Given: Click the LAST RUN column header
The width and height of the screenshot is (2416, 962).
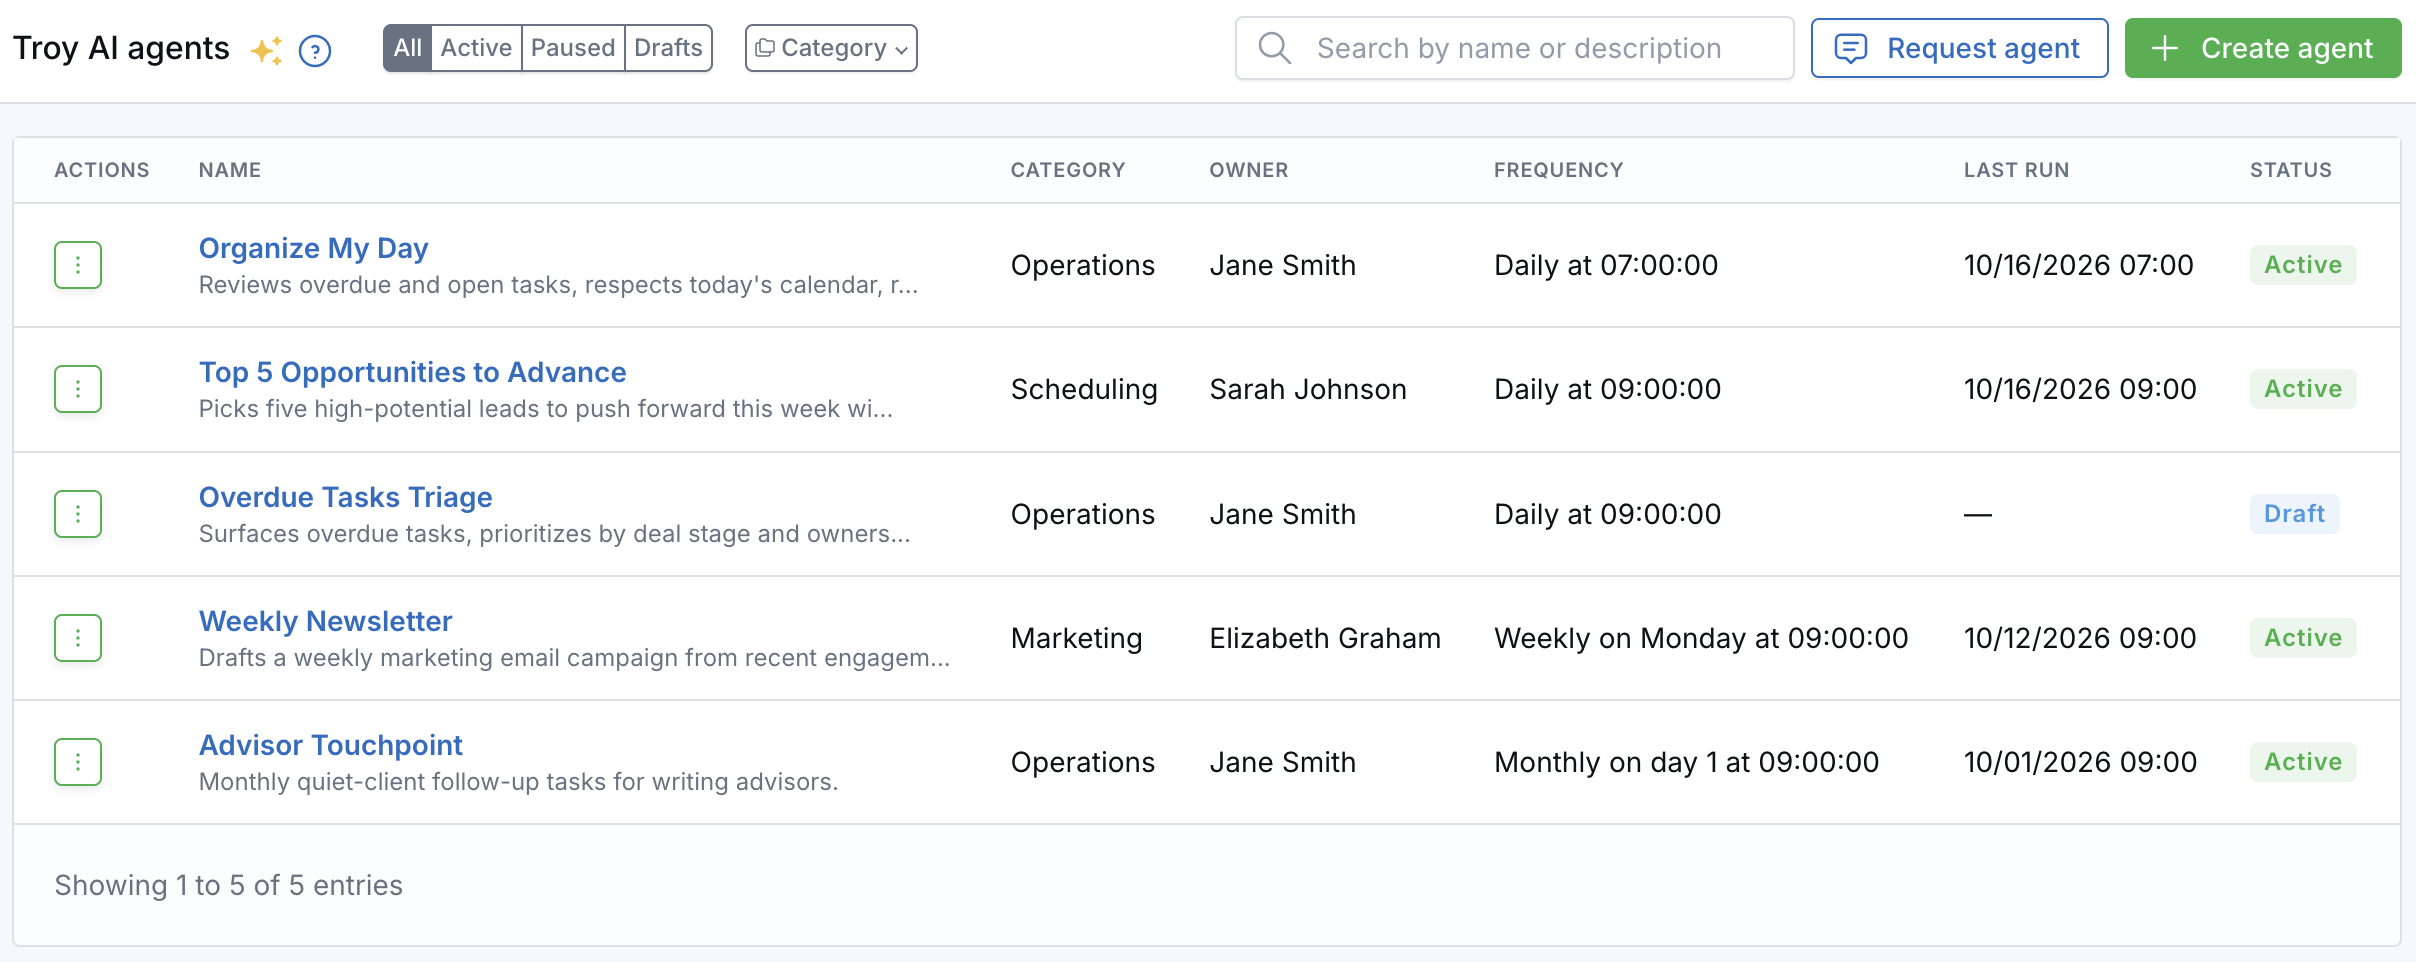Looking at the screenshot, I should (x=2017, y=170).
